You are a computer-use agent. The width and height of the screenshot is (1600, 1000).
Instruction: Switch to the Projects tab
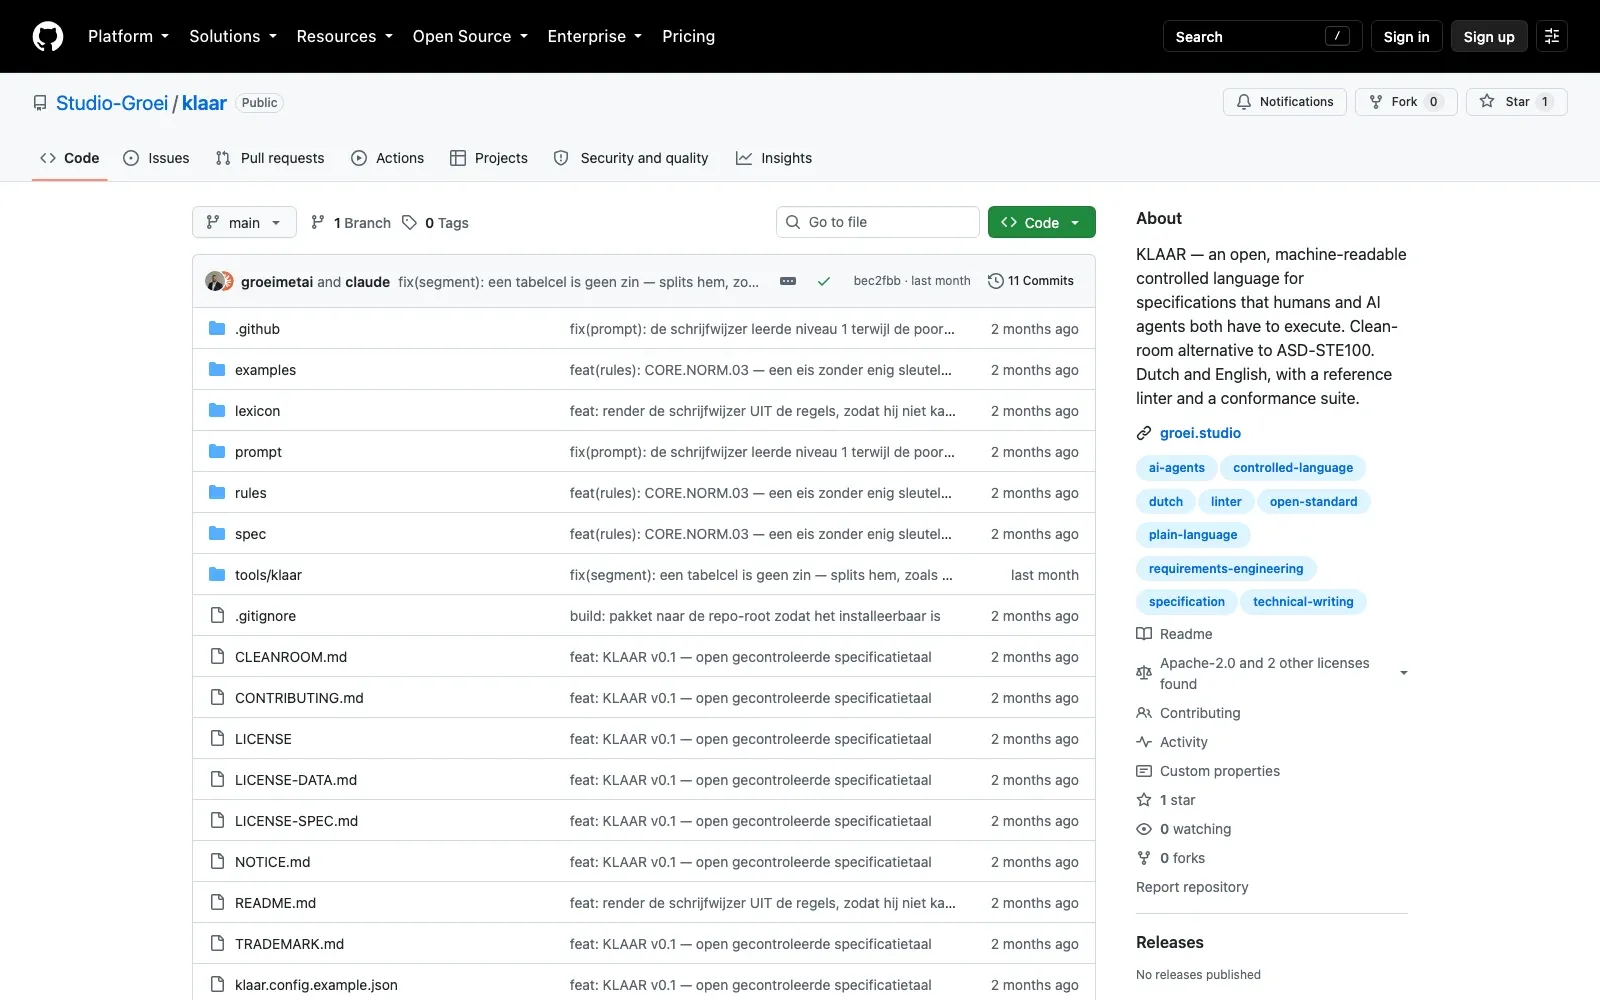click(489, 158)
